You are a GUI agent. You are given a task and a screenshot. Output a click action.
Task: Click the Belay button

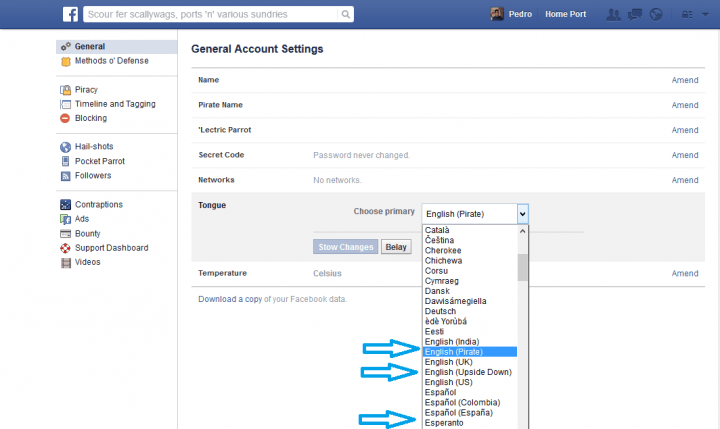click(396, 247)
